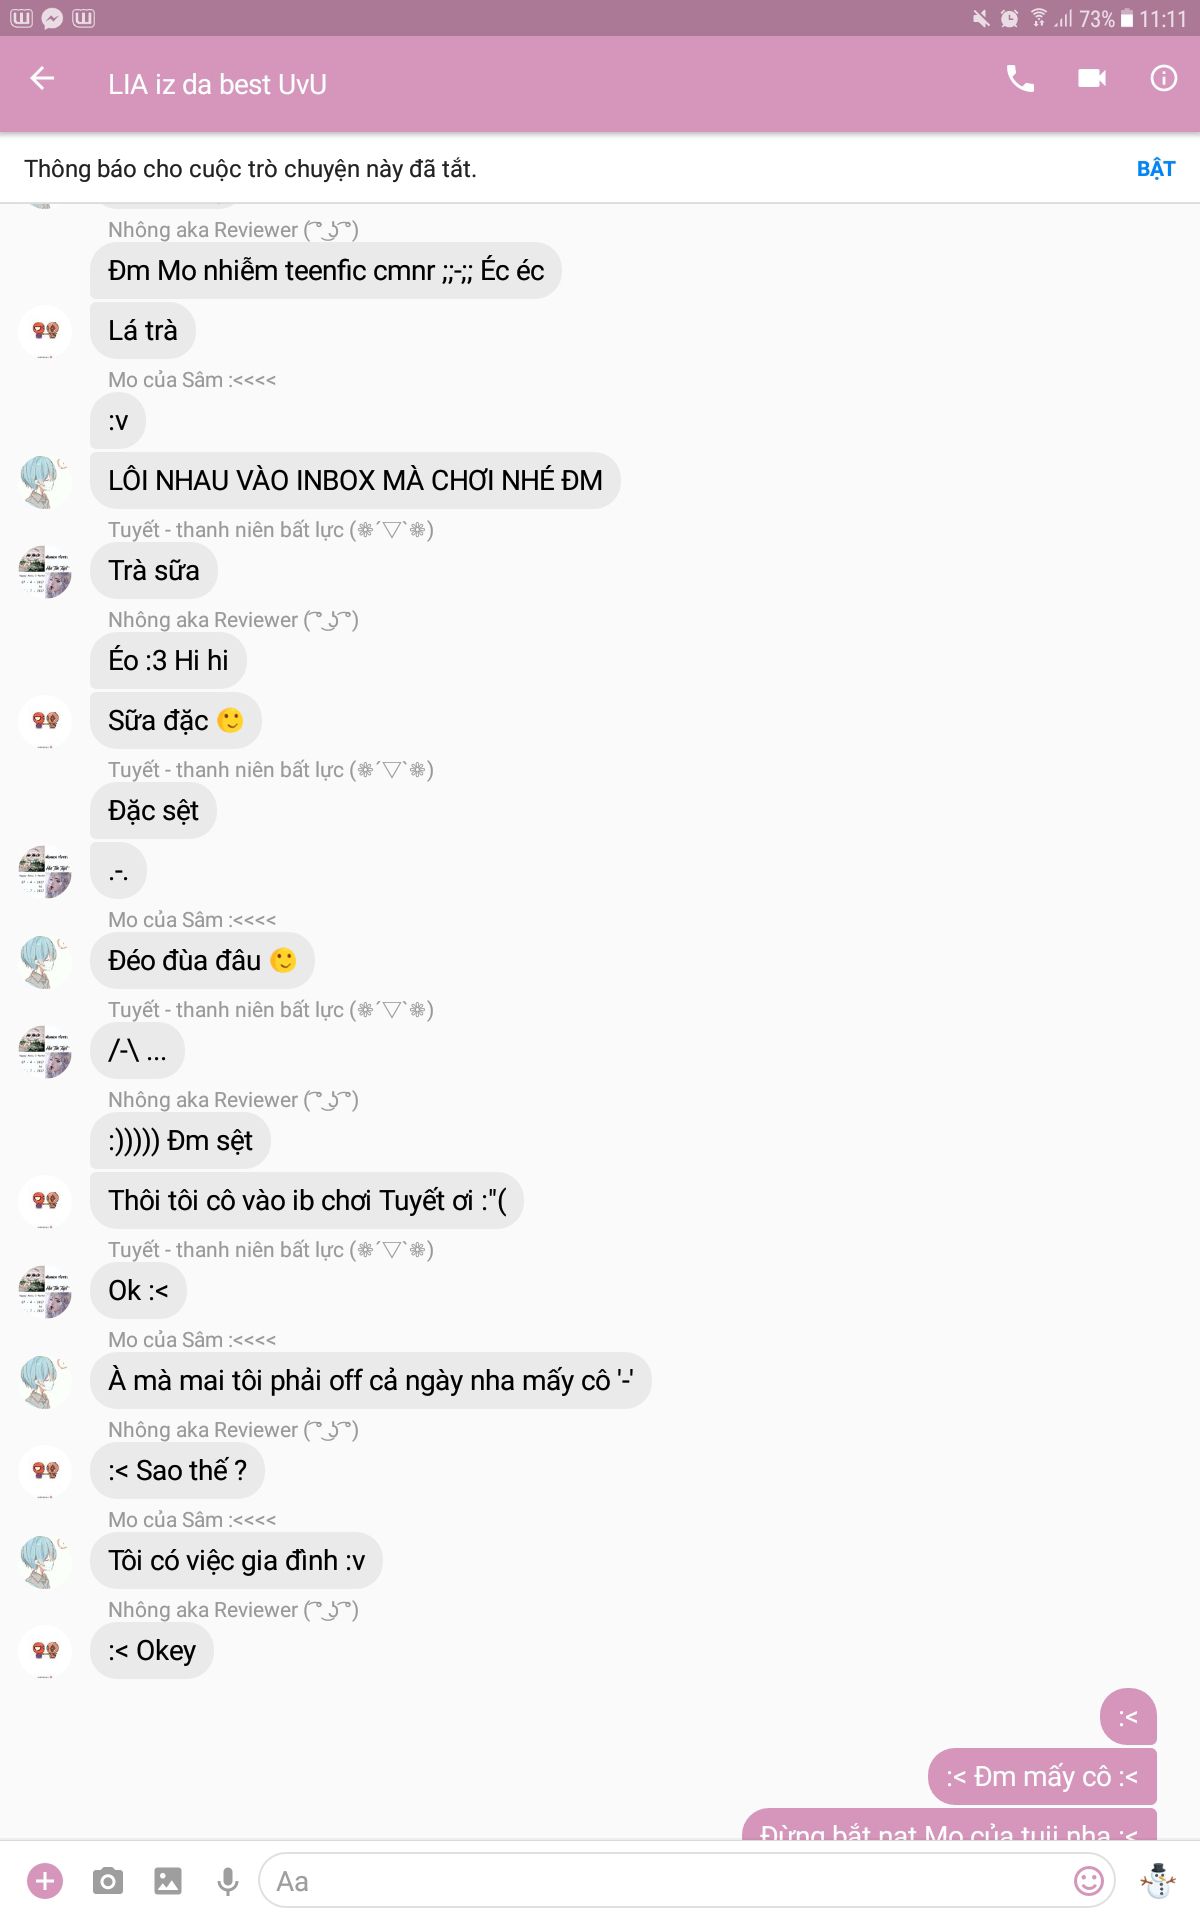Open conversation info
This screenshot has height=1920, width=1200.
click(x=1164, y=78)
